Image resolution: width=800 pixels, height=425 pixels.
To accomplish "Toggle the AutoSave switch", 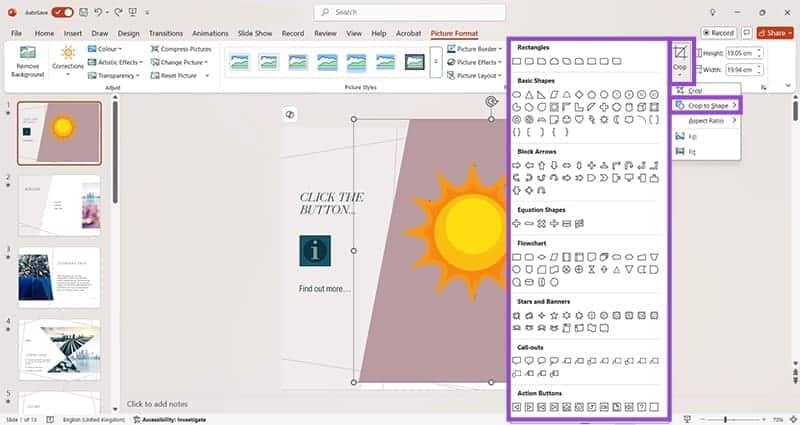I will click(x=62, y=12).
